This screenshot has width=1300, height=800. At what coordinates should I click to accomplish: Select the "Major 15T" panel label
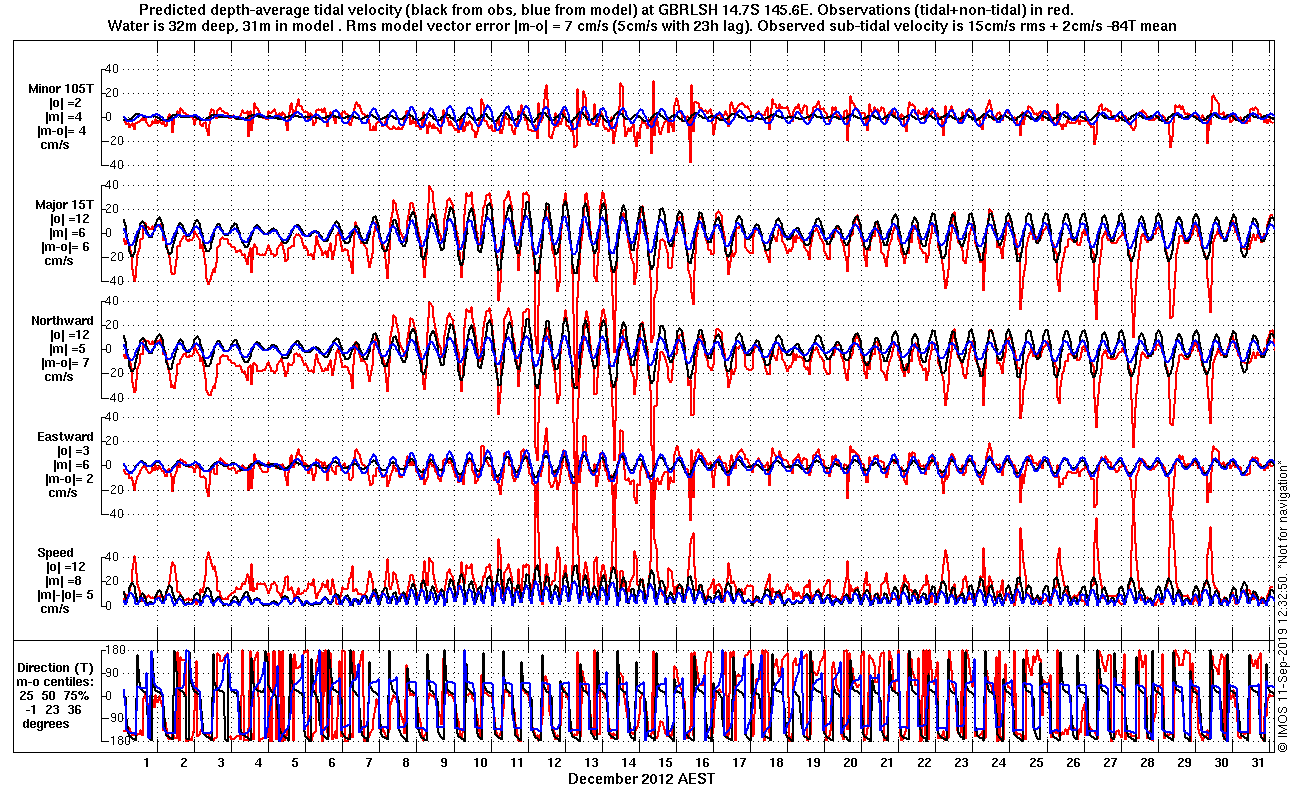[64, 205]
